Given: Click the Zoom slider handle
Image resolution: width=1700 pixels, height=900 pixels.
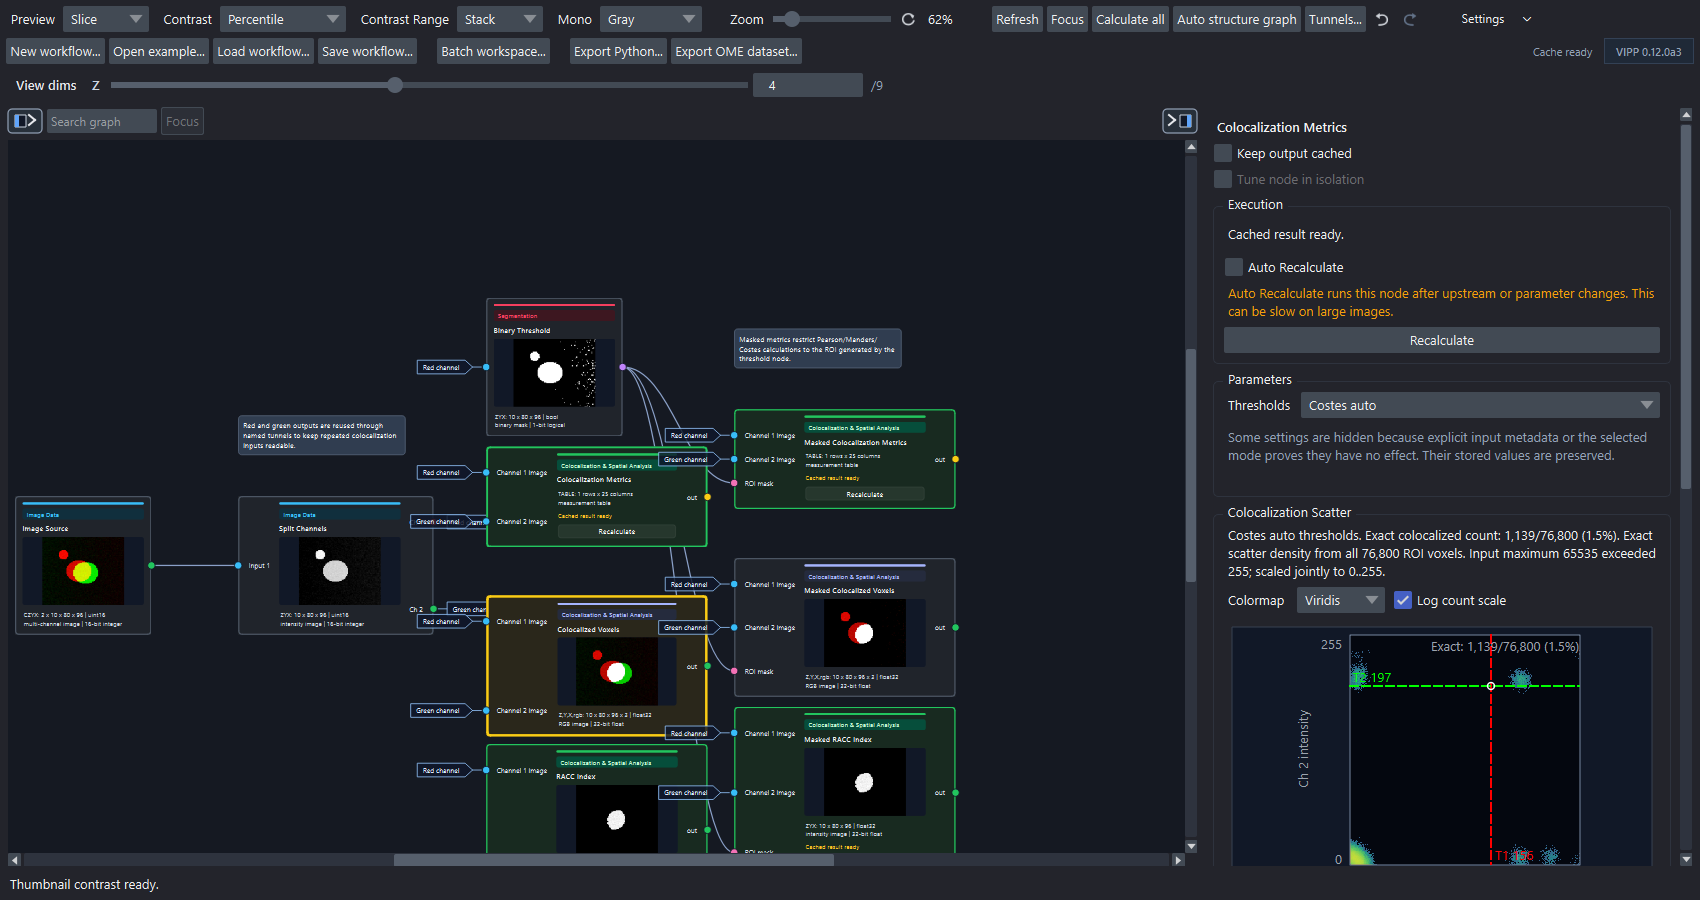Looking at the screenshot, I should coord(792,19).
